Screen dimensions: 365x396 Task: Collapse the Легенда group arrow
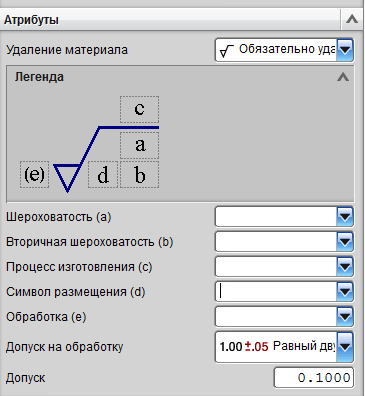tap(343, 77)
